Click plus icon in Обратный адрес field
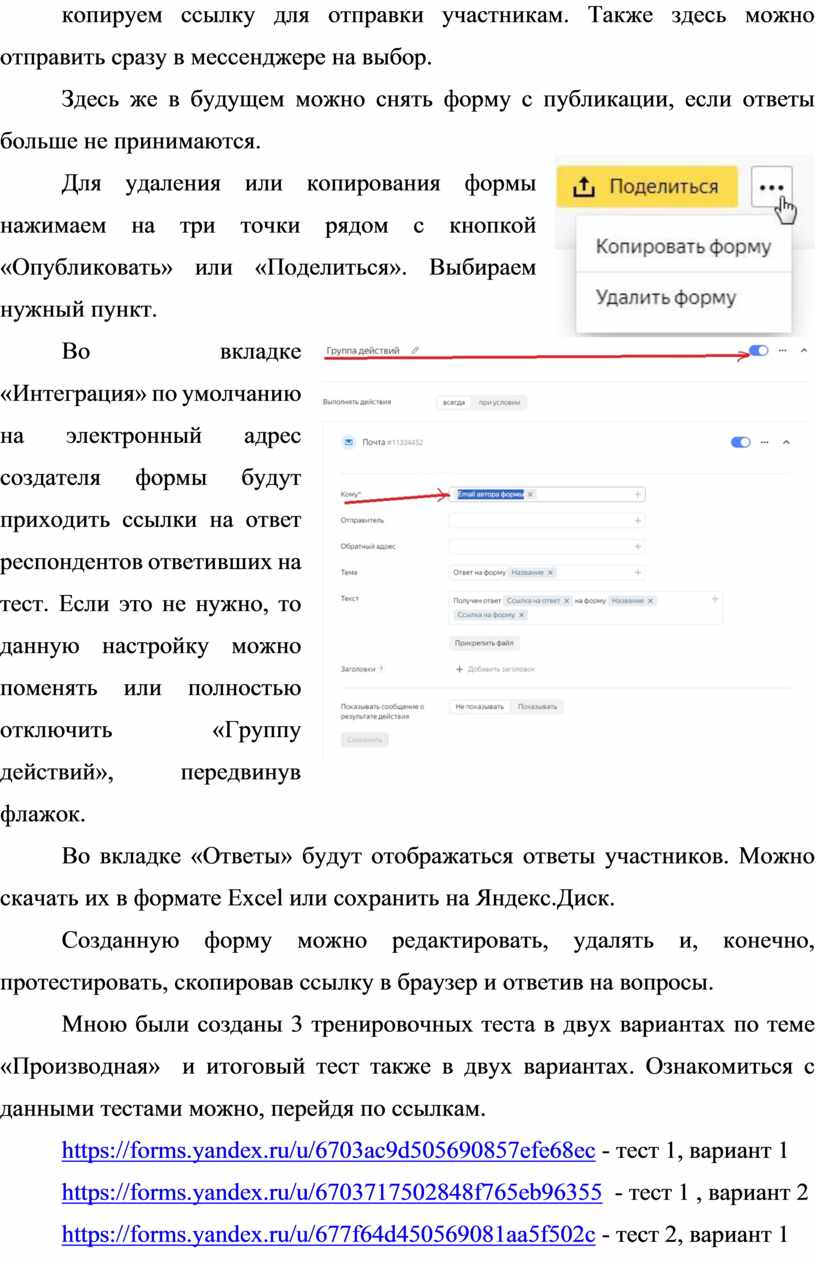This screenshot has height=1264, width=816. click(637, 546)
